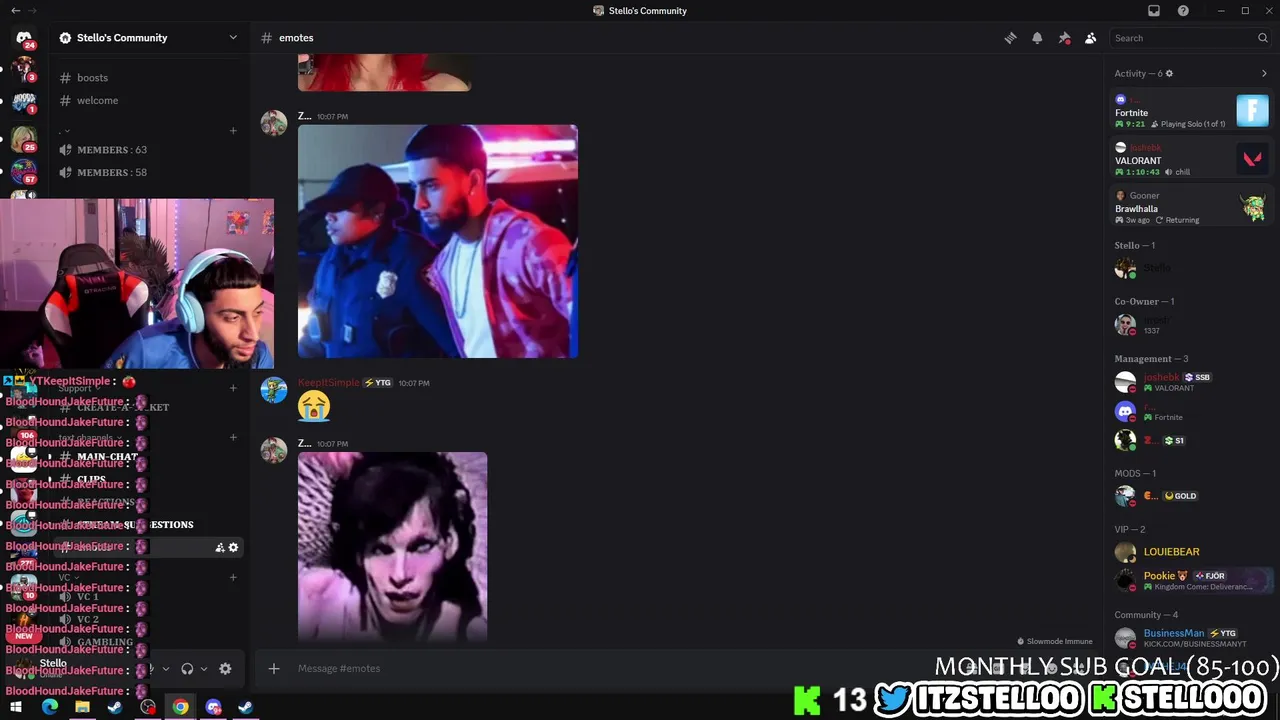The image size is (1280, 720).
Task: Open File Explorer from taskbar
Action: (x=82, y=707)
